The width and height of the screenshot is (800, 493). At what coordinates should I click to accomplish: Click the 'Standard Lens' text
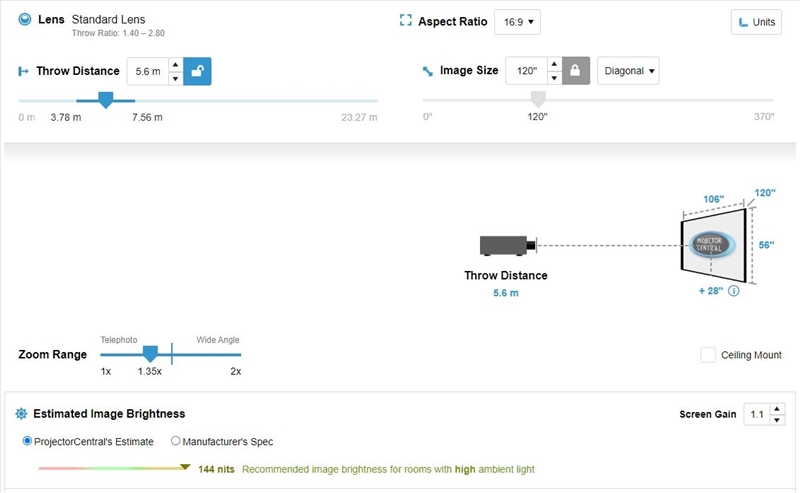click(x=108, y=19)
